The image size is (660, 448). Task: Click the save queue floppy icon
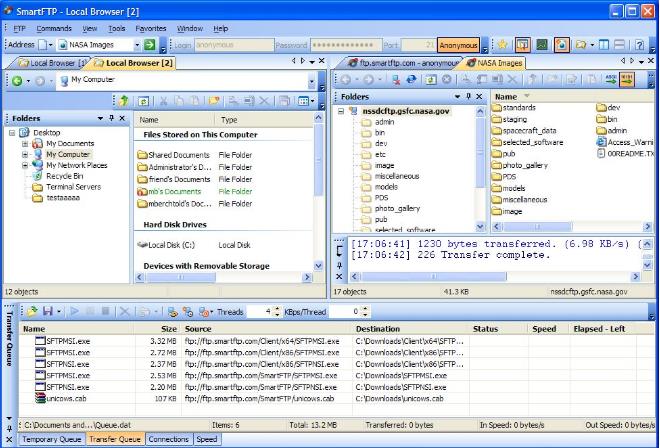pos(48,312)
